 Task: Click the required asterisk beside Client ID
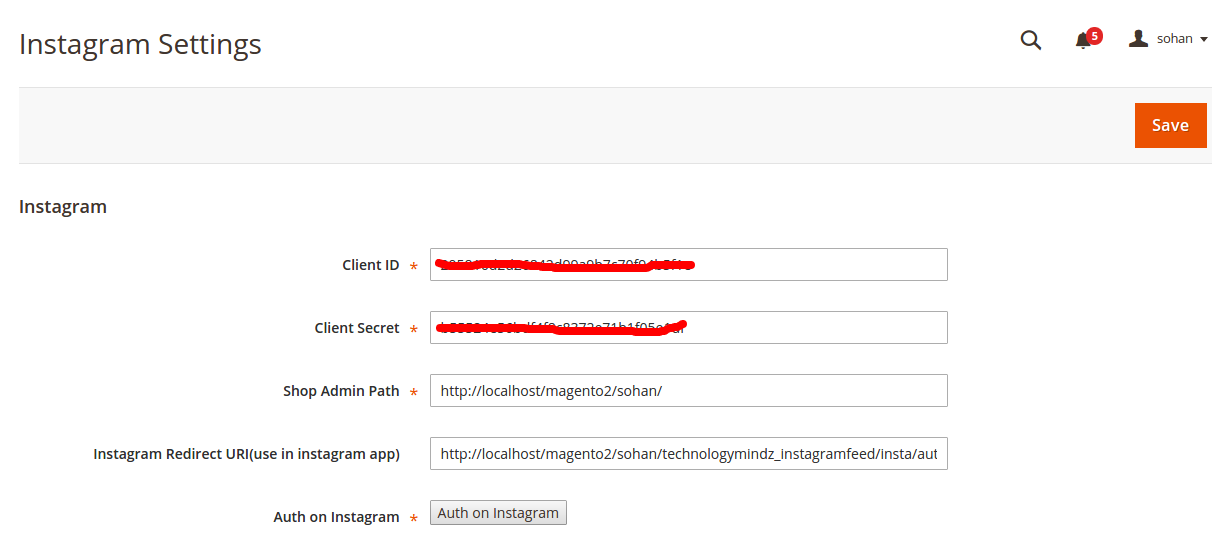[414, 266]
